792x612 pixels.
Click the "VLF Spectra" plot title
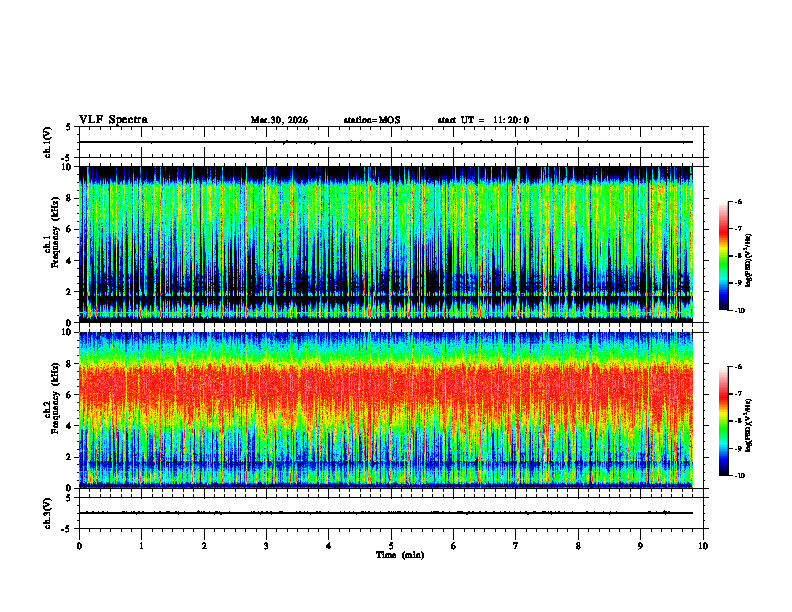click(x=114, y=120)
